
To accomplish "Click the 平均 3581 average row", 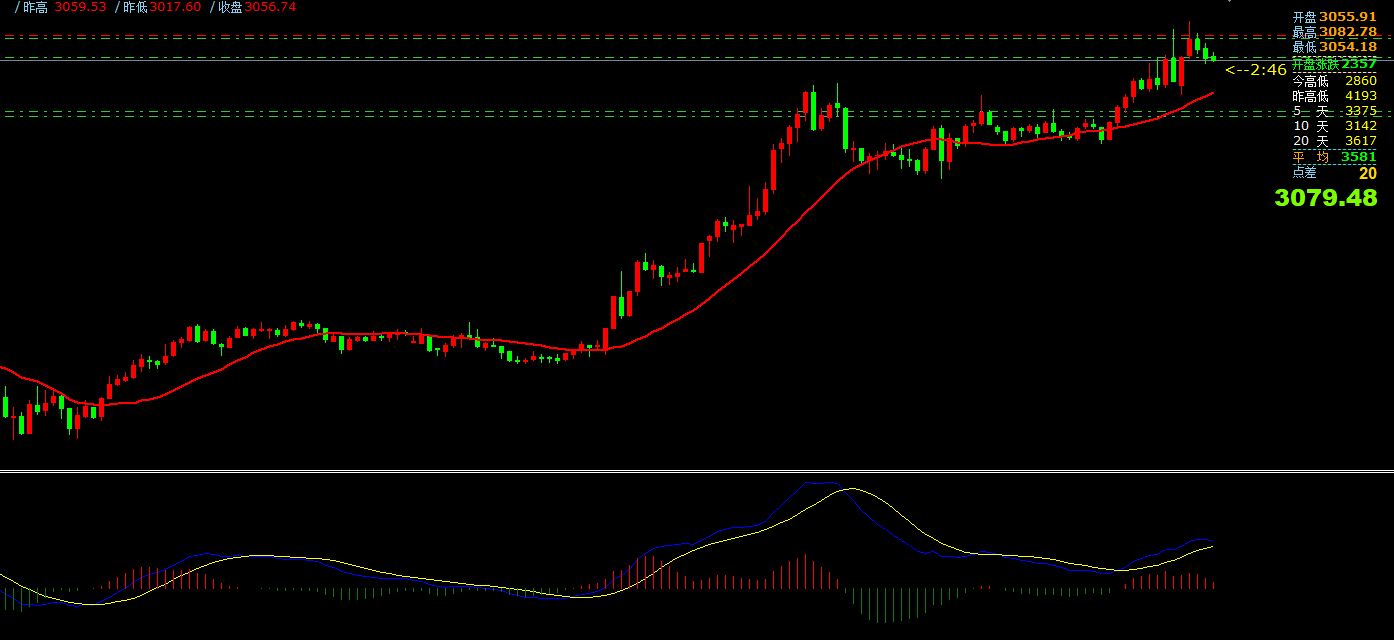I will point(1334,156).
